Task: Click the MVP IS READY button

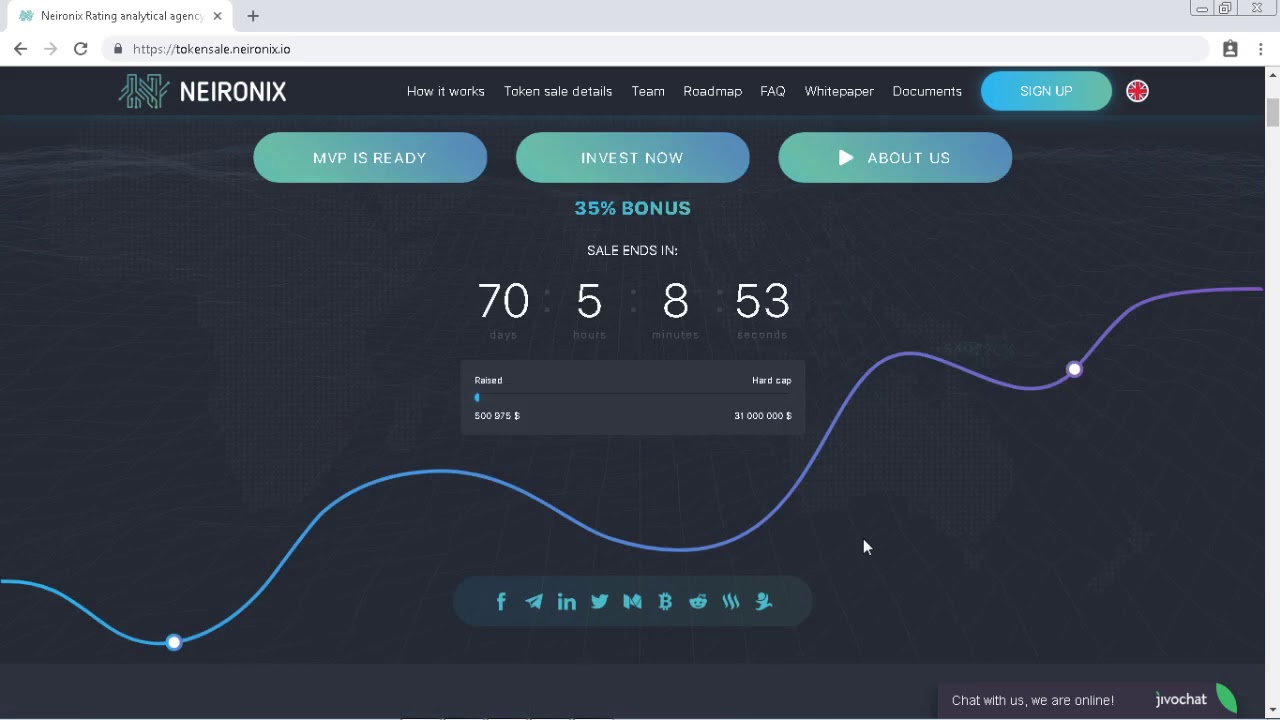Action: pos(370,158)
